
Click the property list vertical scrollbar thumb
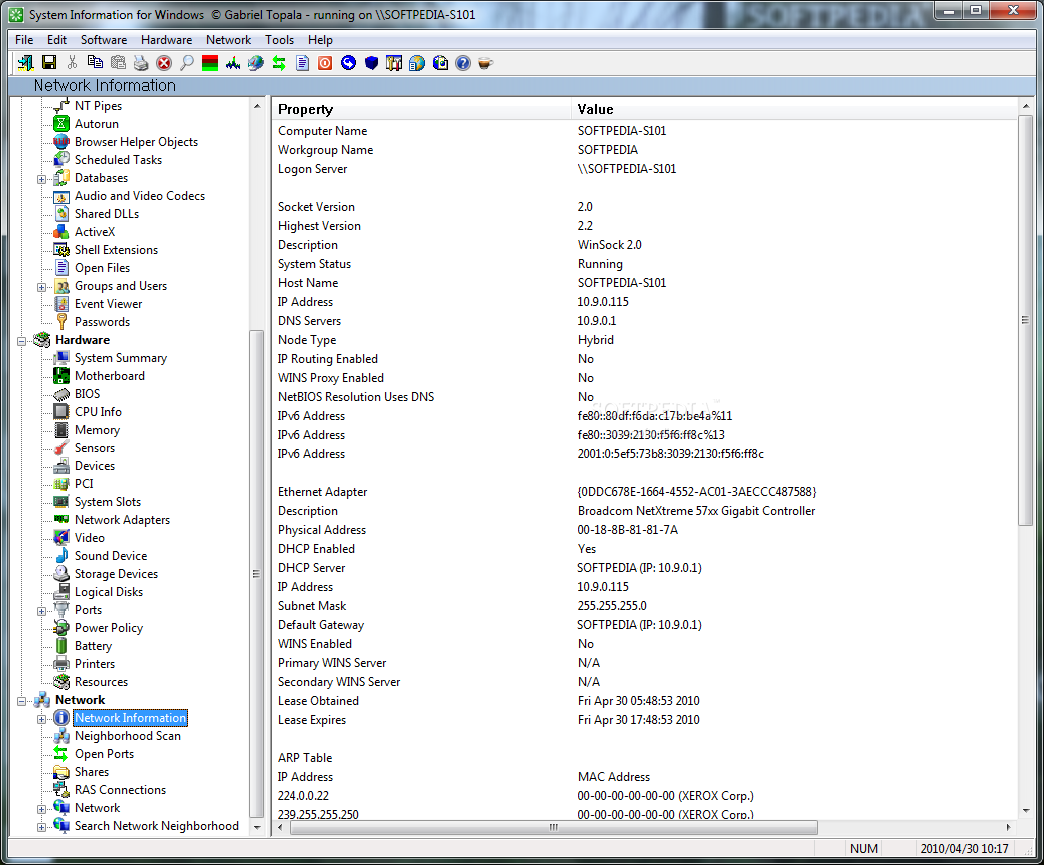1025,320
